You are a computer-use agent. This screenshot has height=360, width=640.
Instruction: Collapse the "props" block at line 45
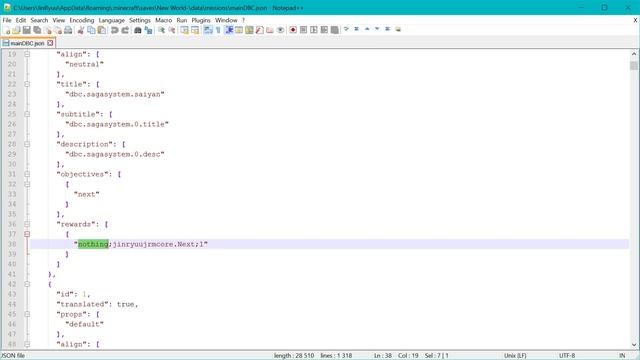27,314
